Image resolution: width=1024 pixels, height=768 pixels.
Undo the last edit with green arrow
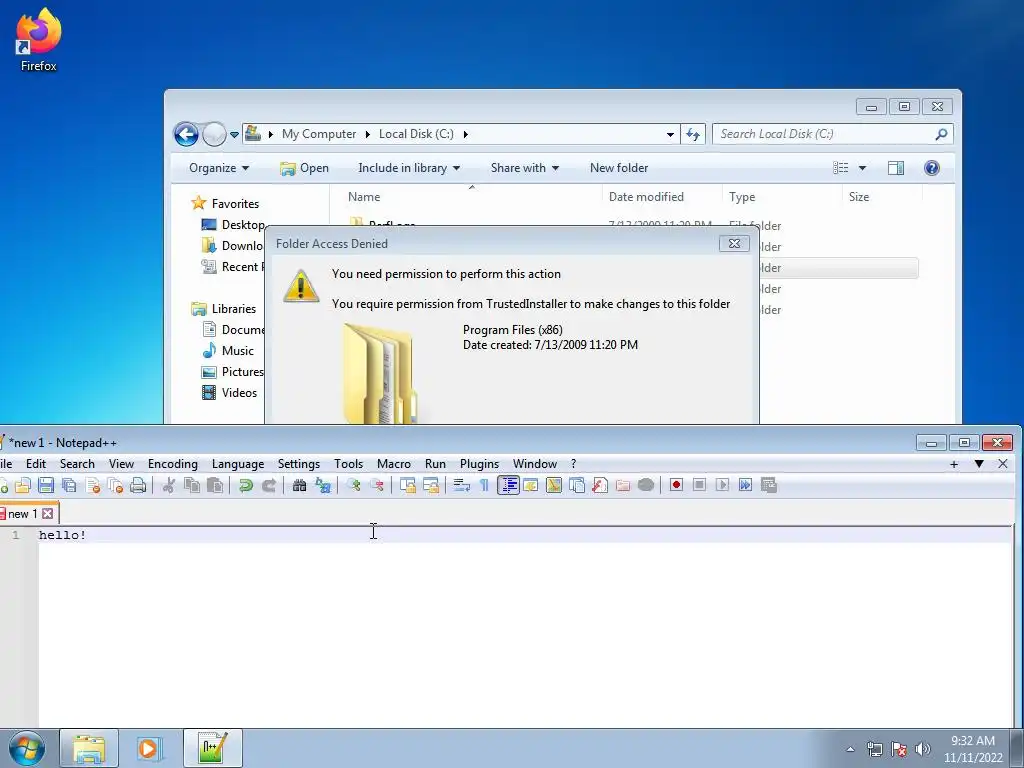pyautogui.click(x=246, y=485)
